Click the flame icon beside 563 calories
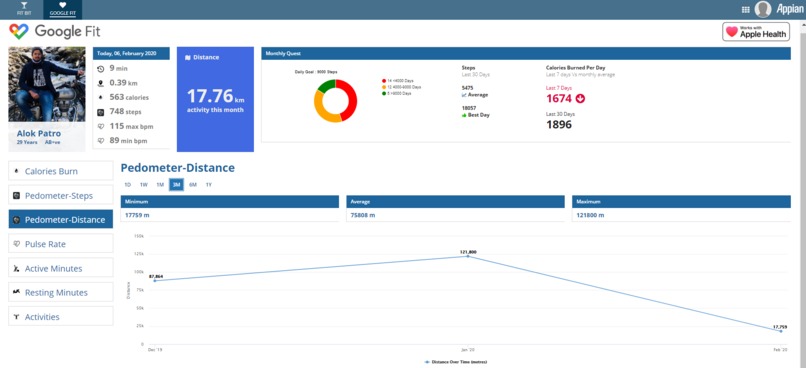This screenshot has height=368, width=806. pyautogui.click(x=101, y=97)
